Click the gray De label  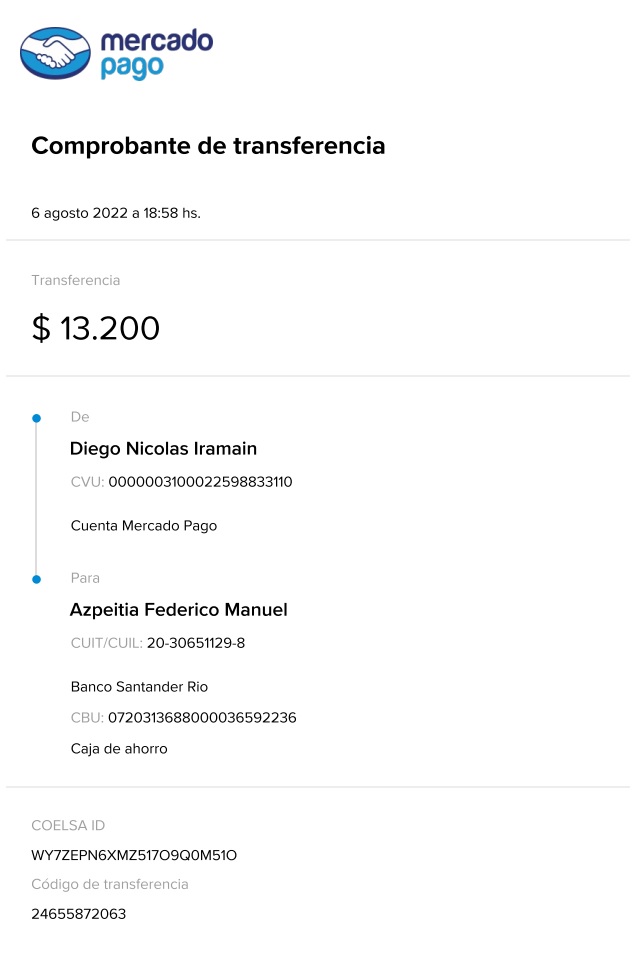click(80, 417)
